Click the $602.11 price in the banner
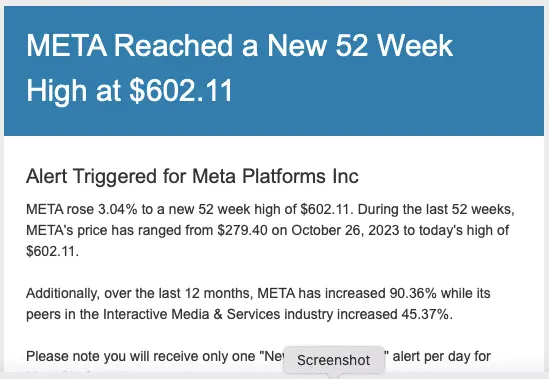The image size is (549, 379). pyautogui.click(x=181, y=91)
